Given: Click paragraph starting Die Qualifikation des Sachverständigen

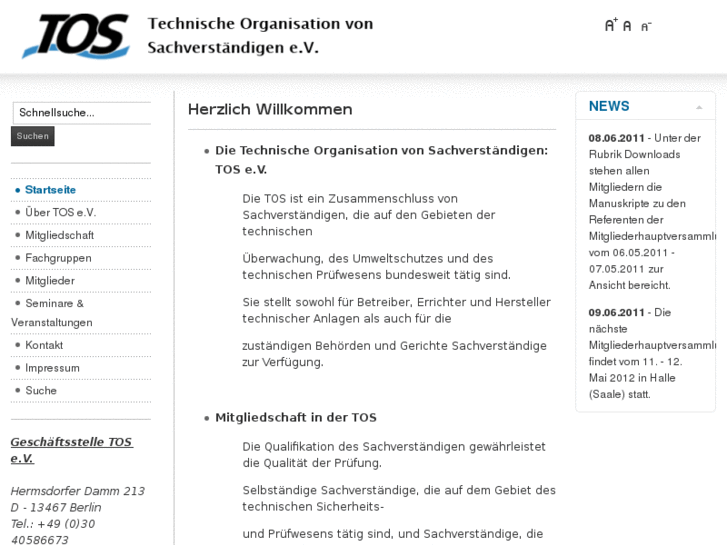Looking at the screenshot, I should pos(394,455).
